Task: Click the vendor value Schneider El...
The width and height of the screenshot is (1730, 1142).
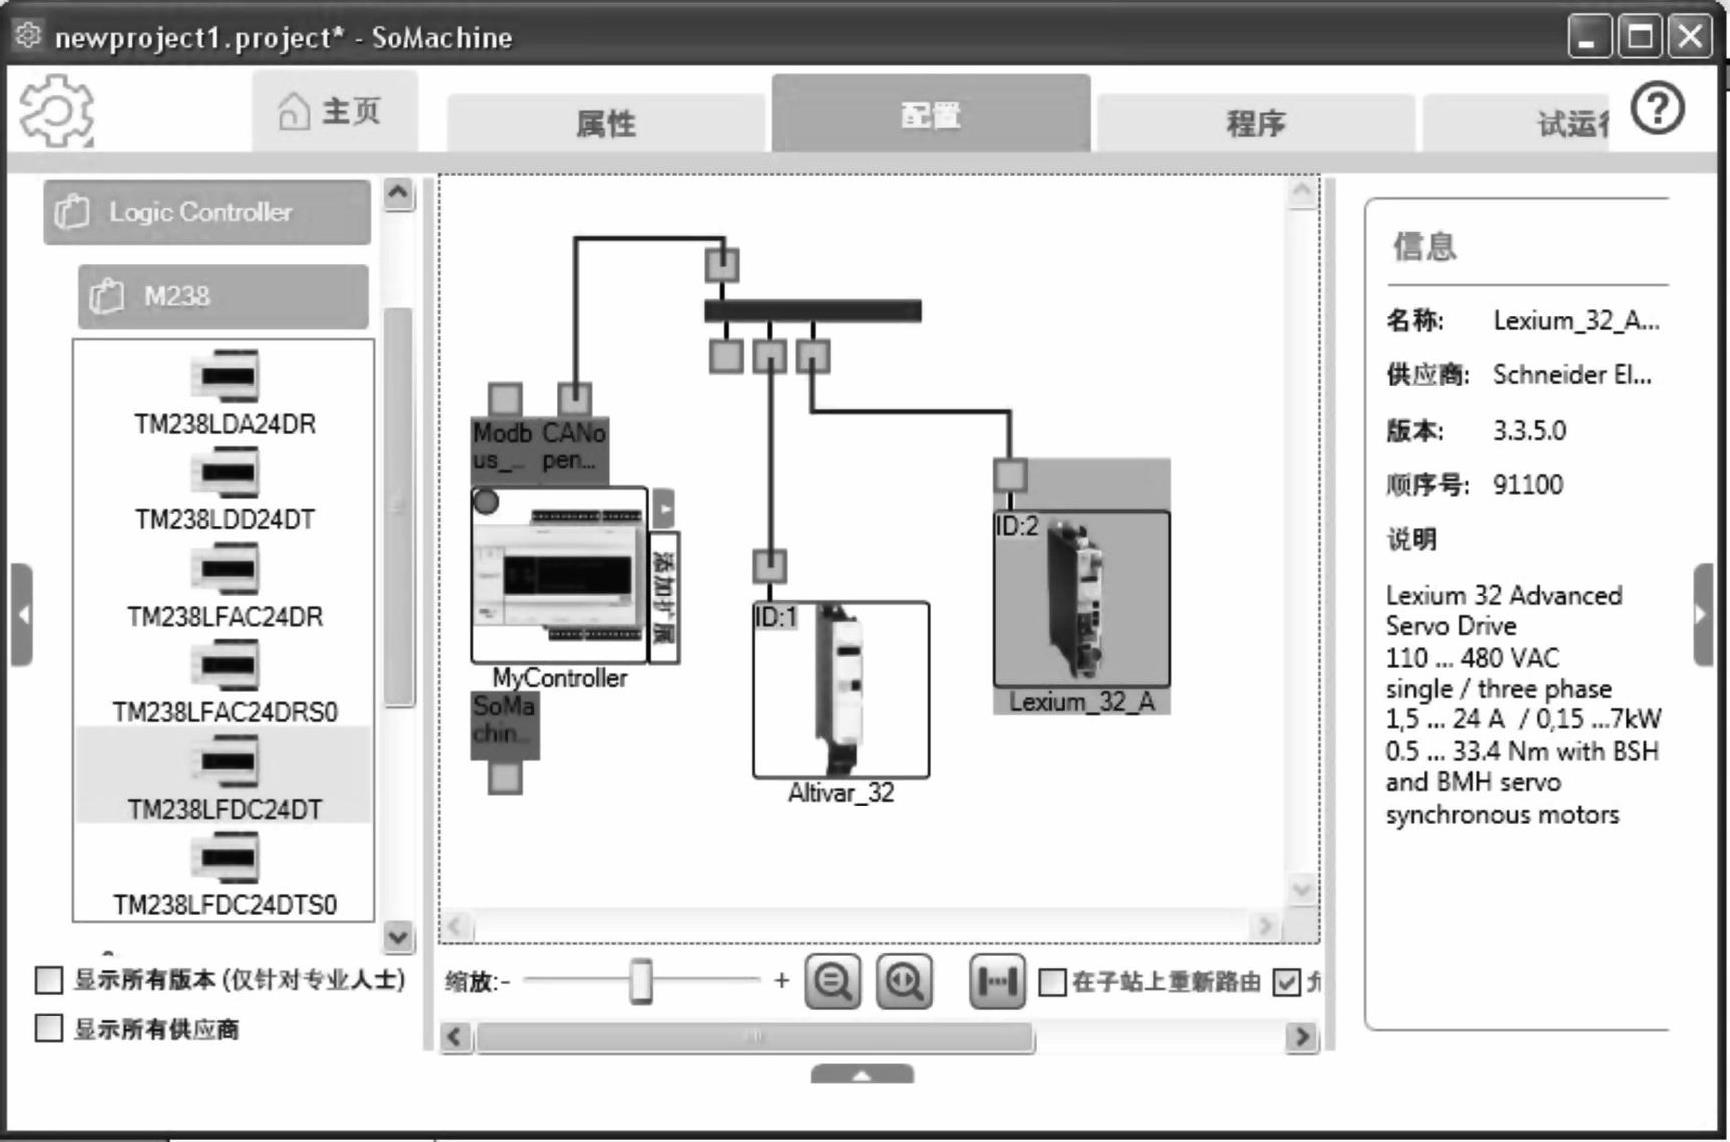Action: (x=1572, y=375)
